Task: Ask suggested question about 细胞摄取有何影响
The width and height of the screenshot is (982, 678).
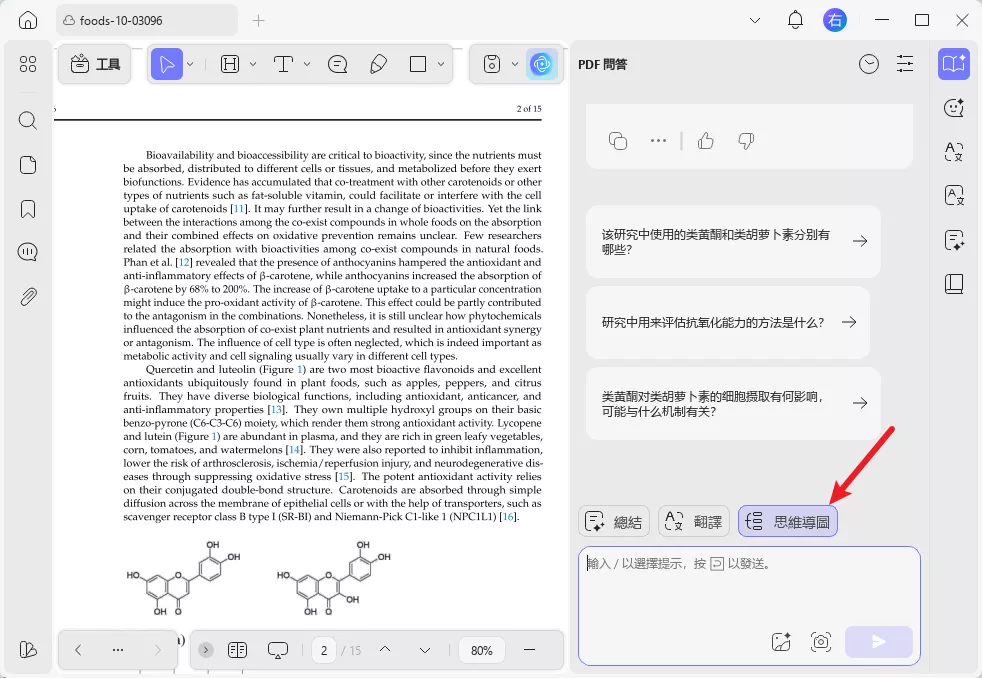Action: tap(733, 404)
